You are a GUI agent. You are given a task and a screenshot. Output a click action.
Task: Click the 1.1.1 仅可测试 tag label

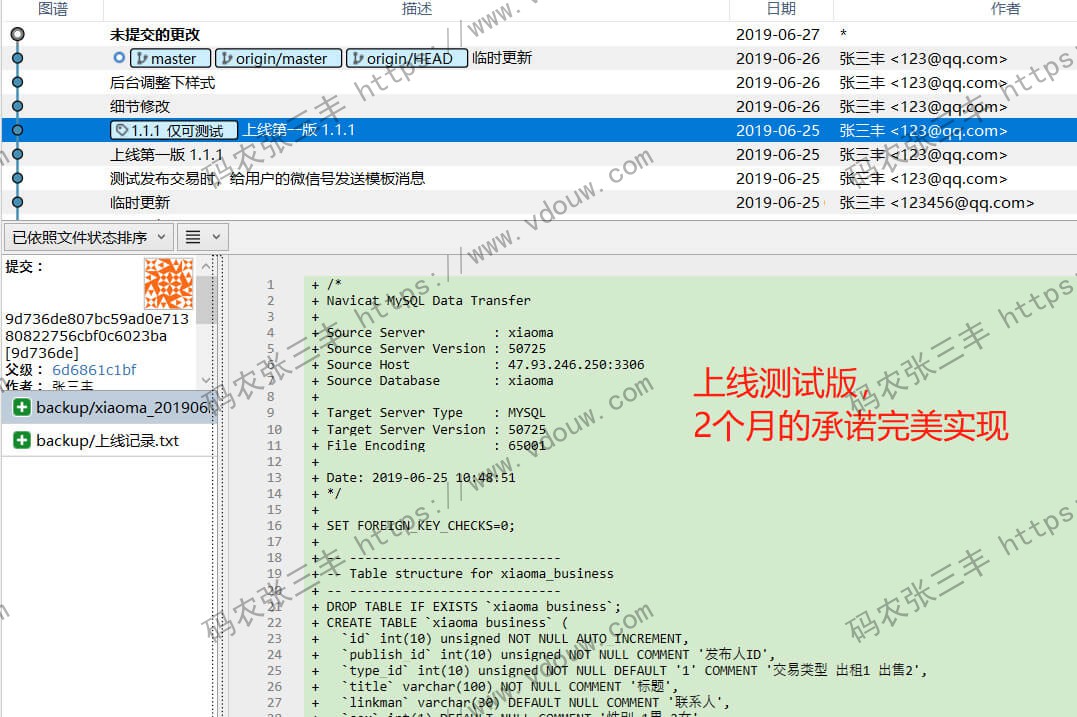[x=174, y=131]
